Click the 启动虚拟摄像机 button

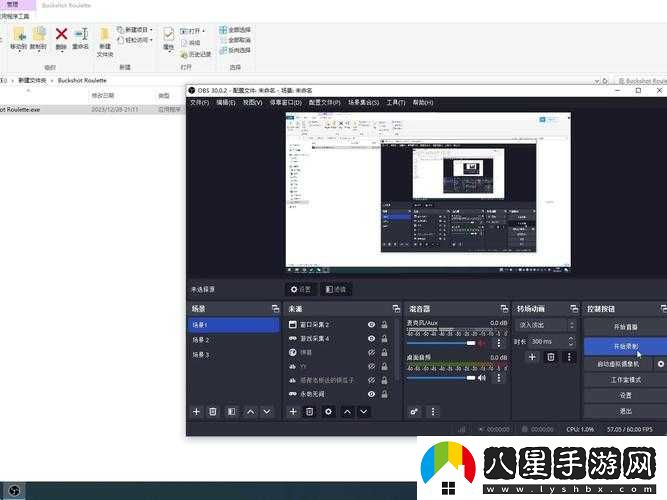(618, 364)
